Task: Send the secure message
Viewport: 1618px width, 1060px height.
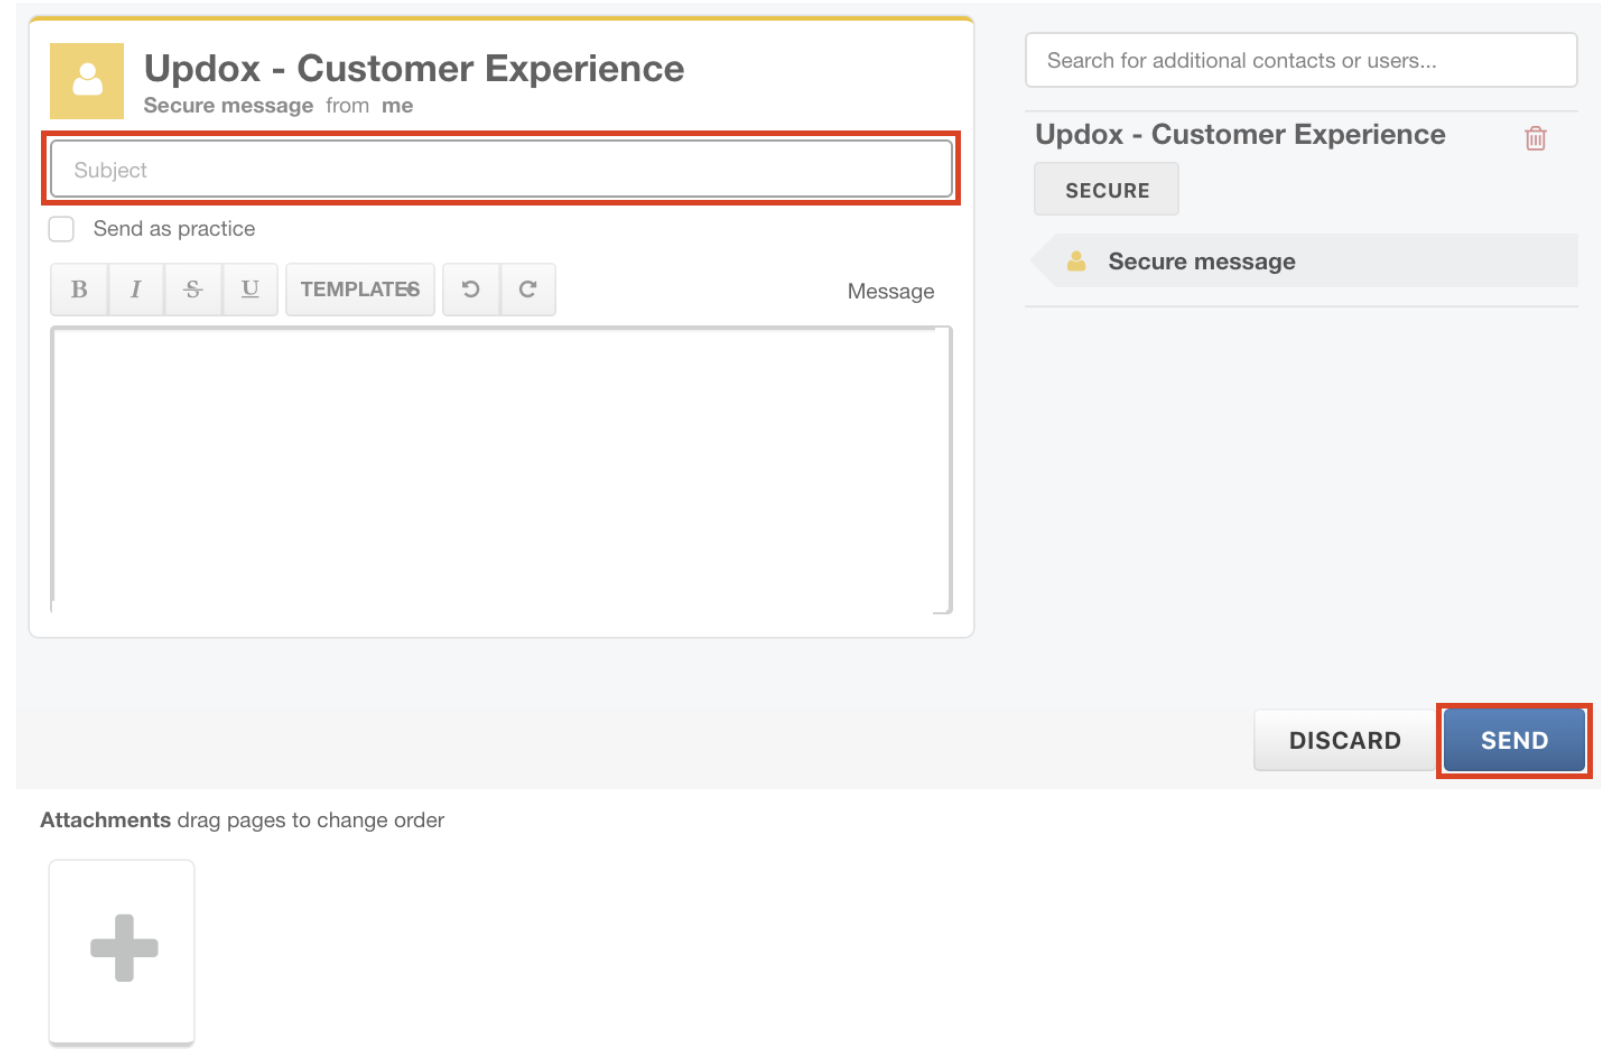Action: click(x=1513, y=741)
